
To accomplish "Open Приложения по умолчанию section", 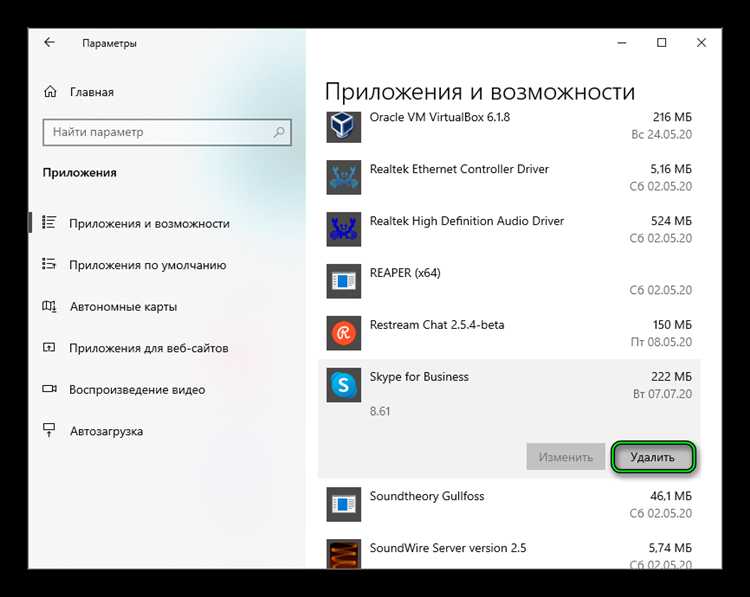I will pos(148,265).
